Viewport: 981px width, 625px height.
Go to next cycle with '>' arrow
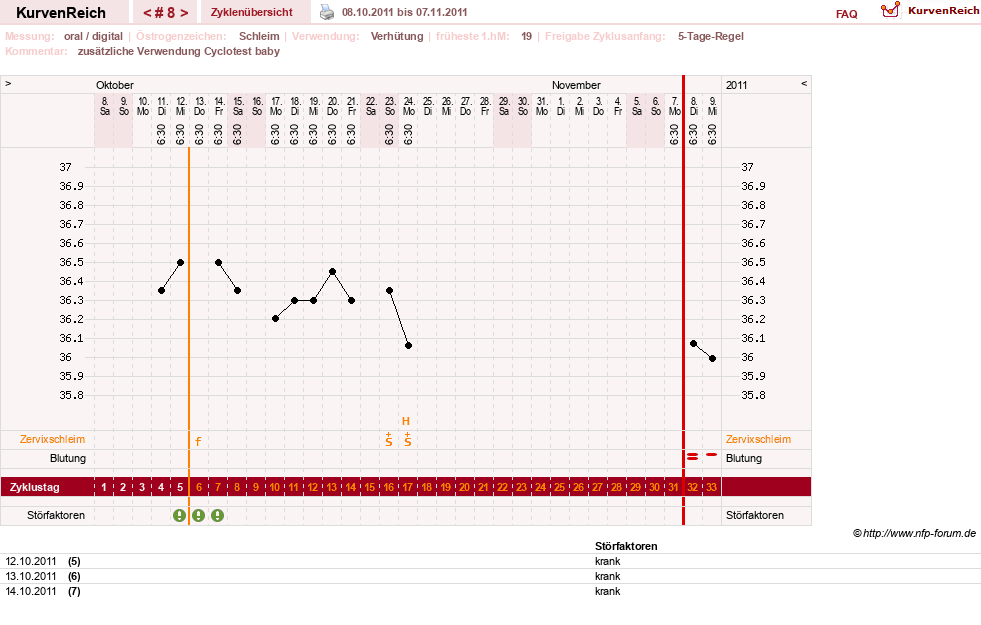click(x=184, y=13)
